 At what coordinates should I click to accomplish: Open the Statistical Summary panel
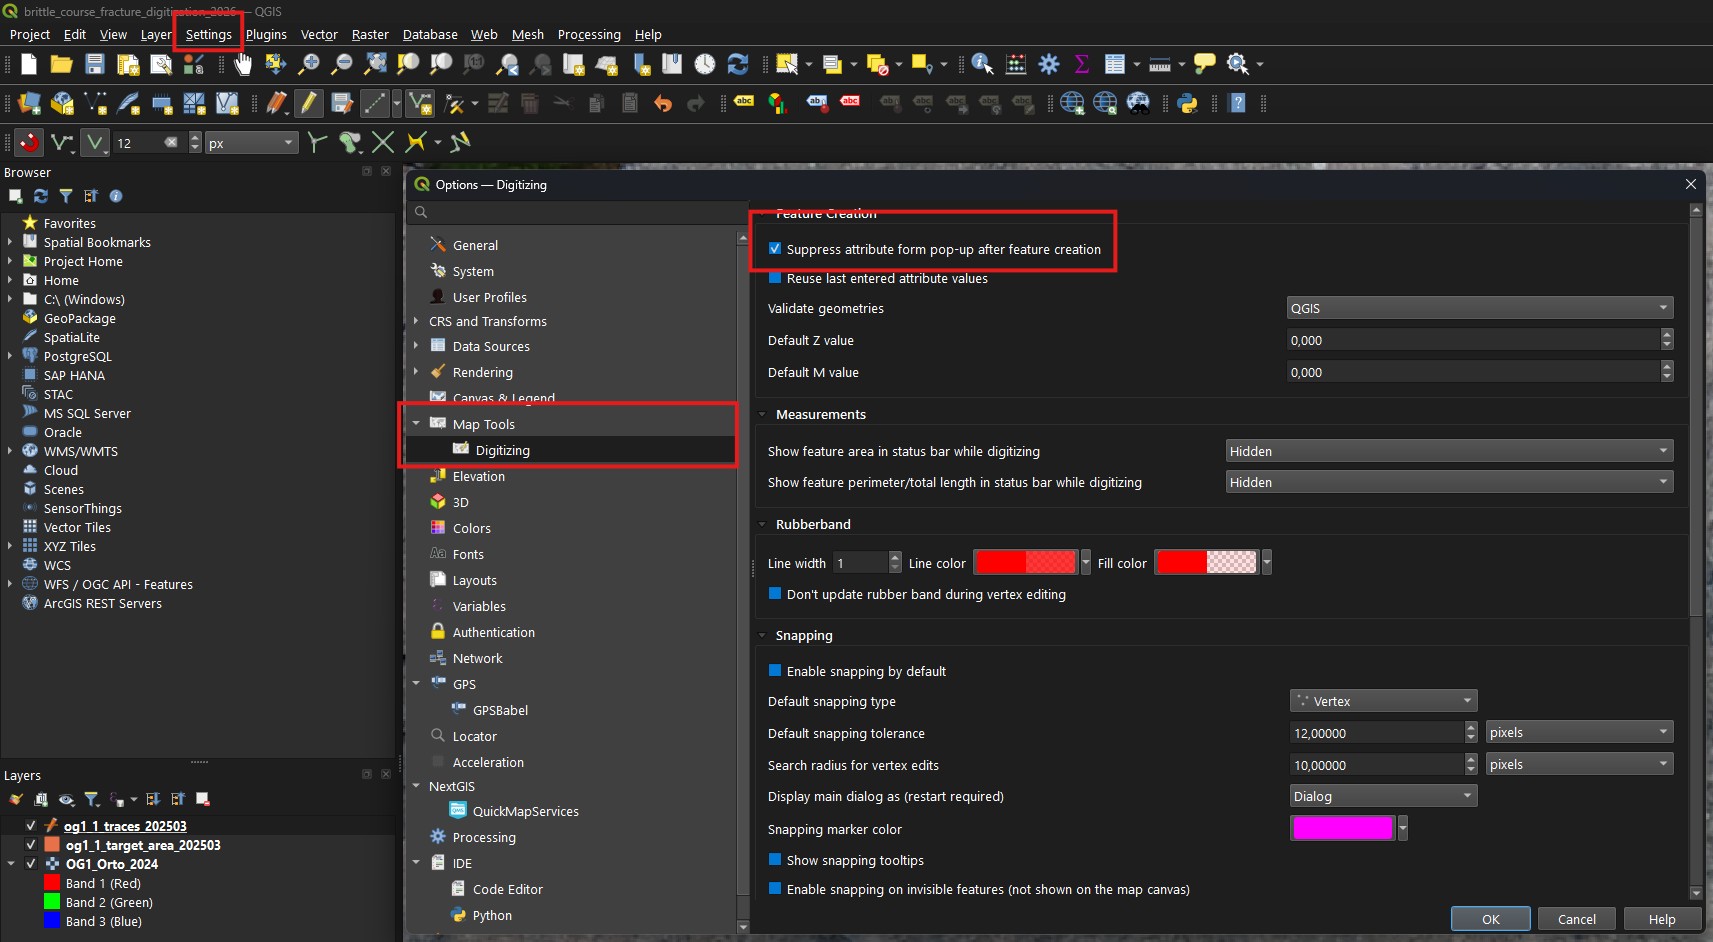(1082, 64)
